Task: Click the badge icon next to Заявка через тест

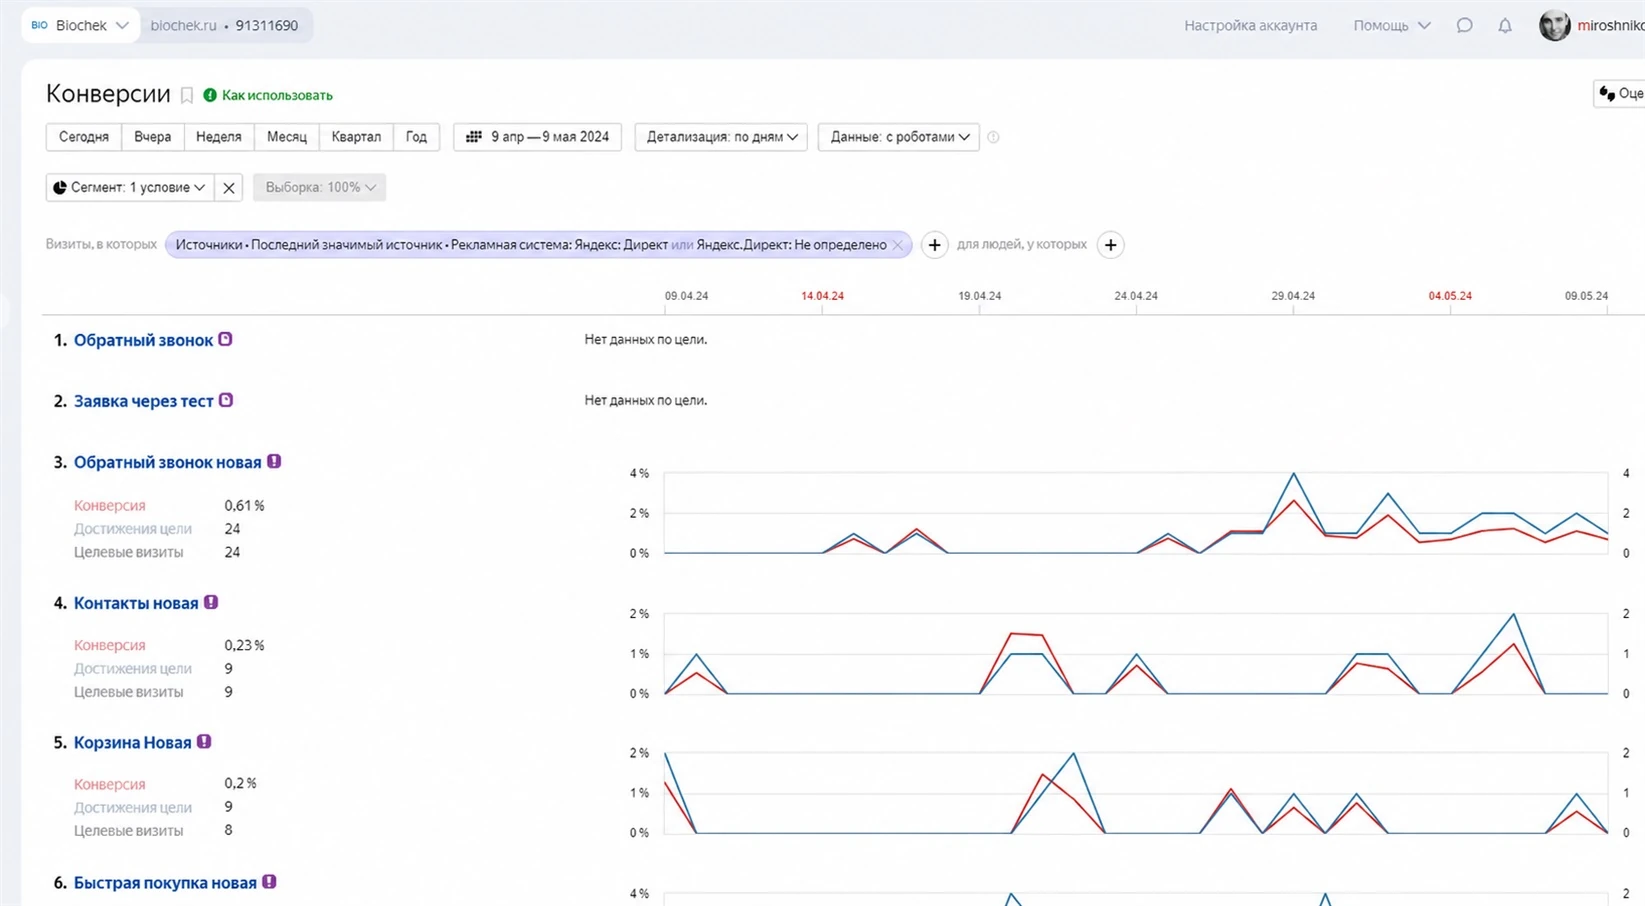Action: (x=226, y=400)
